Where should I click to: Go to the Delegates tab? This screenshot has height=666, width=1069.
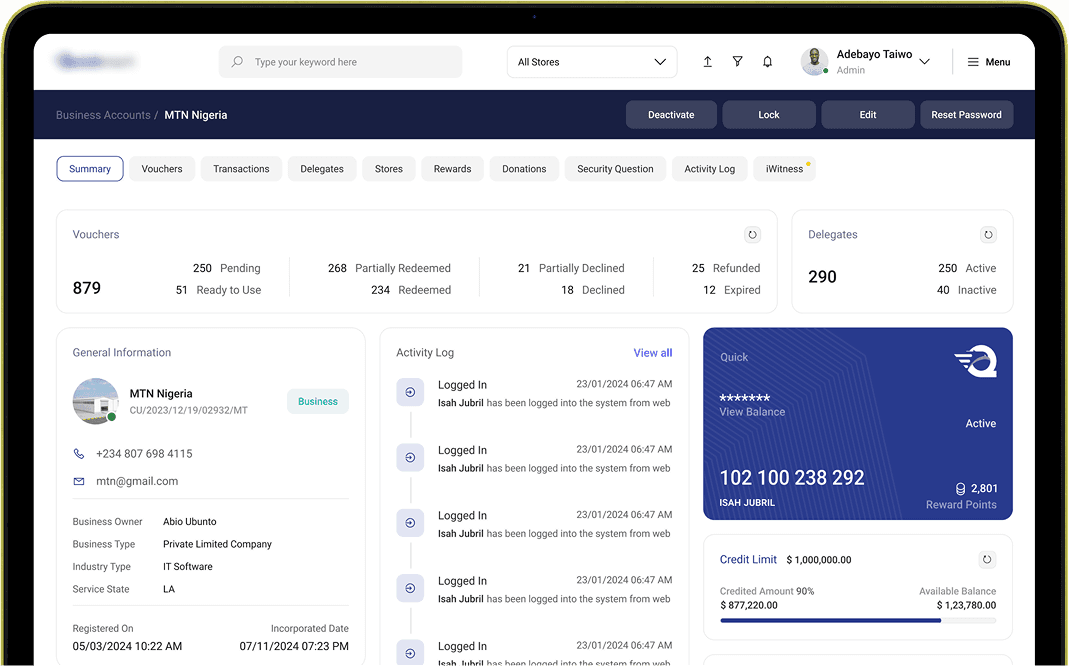point(322,169)
